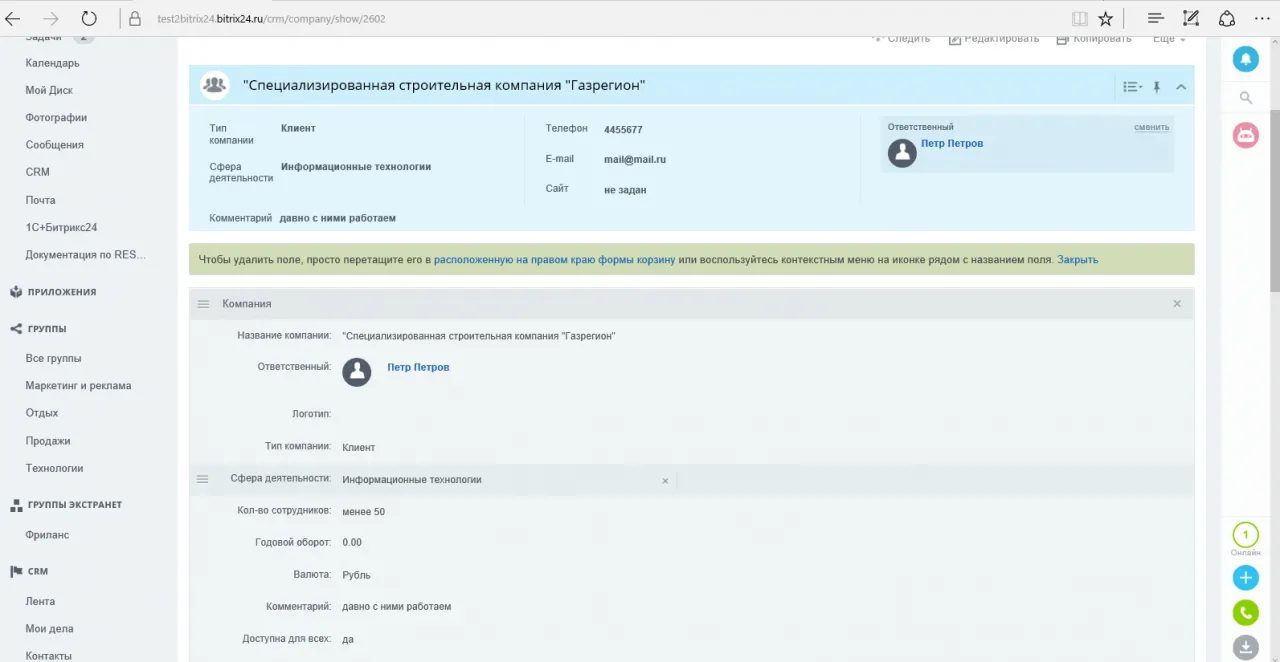Open CRM in the left sidebar
Screen dimensions: 1280x662
[38, 172]
